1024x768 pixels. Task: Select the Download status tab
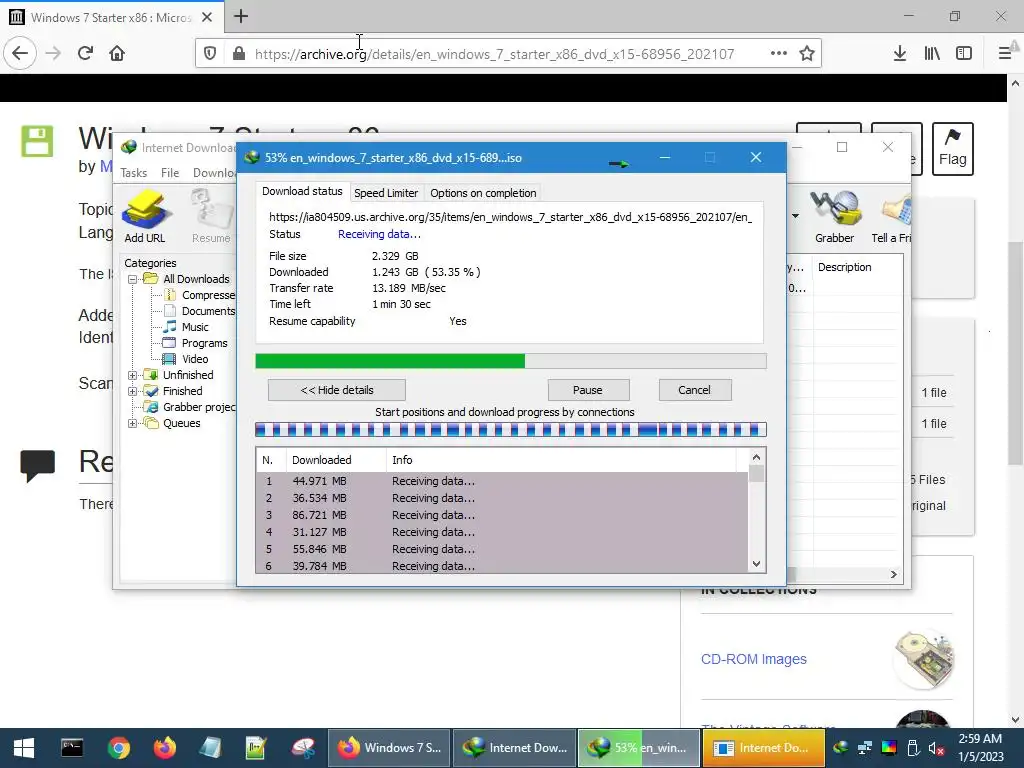coord(302,191)
